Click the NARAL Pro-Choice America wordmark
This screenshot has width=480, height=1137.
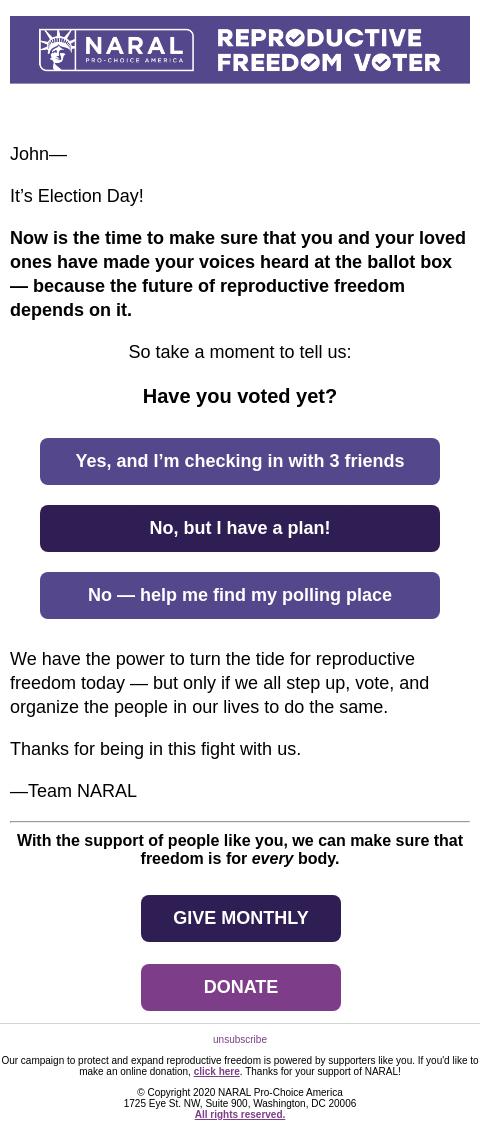(x=134, y=50)
